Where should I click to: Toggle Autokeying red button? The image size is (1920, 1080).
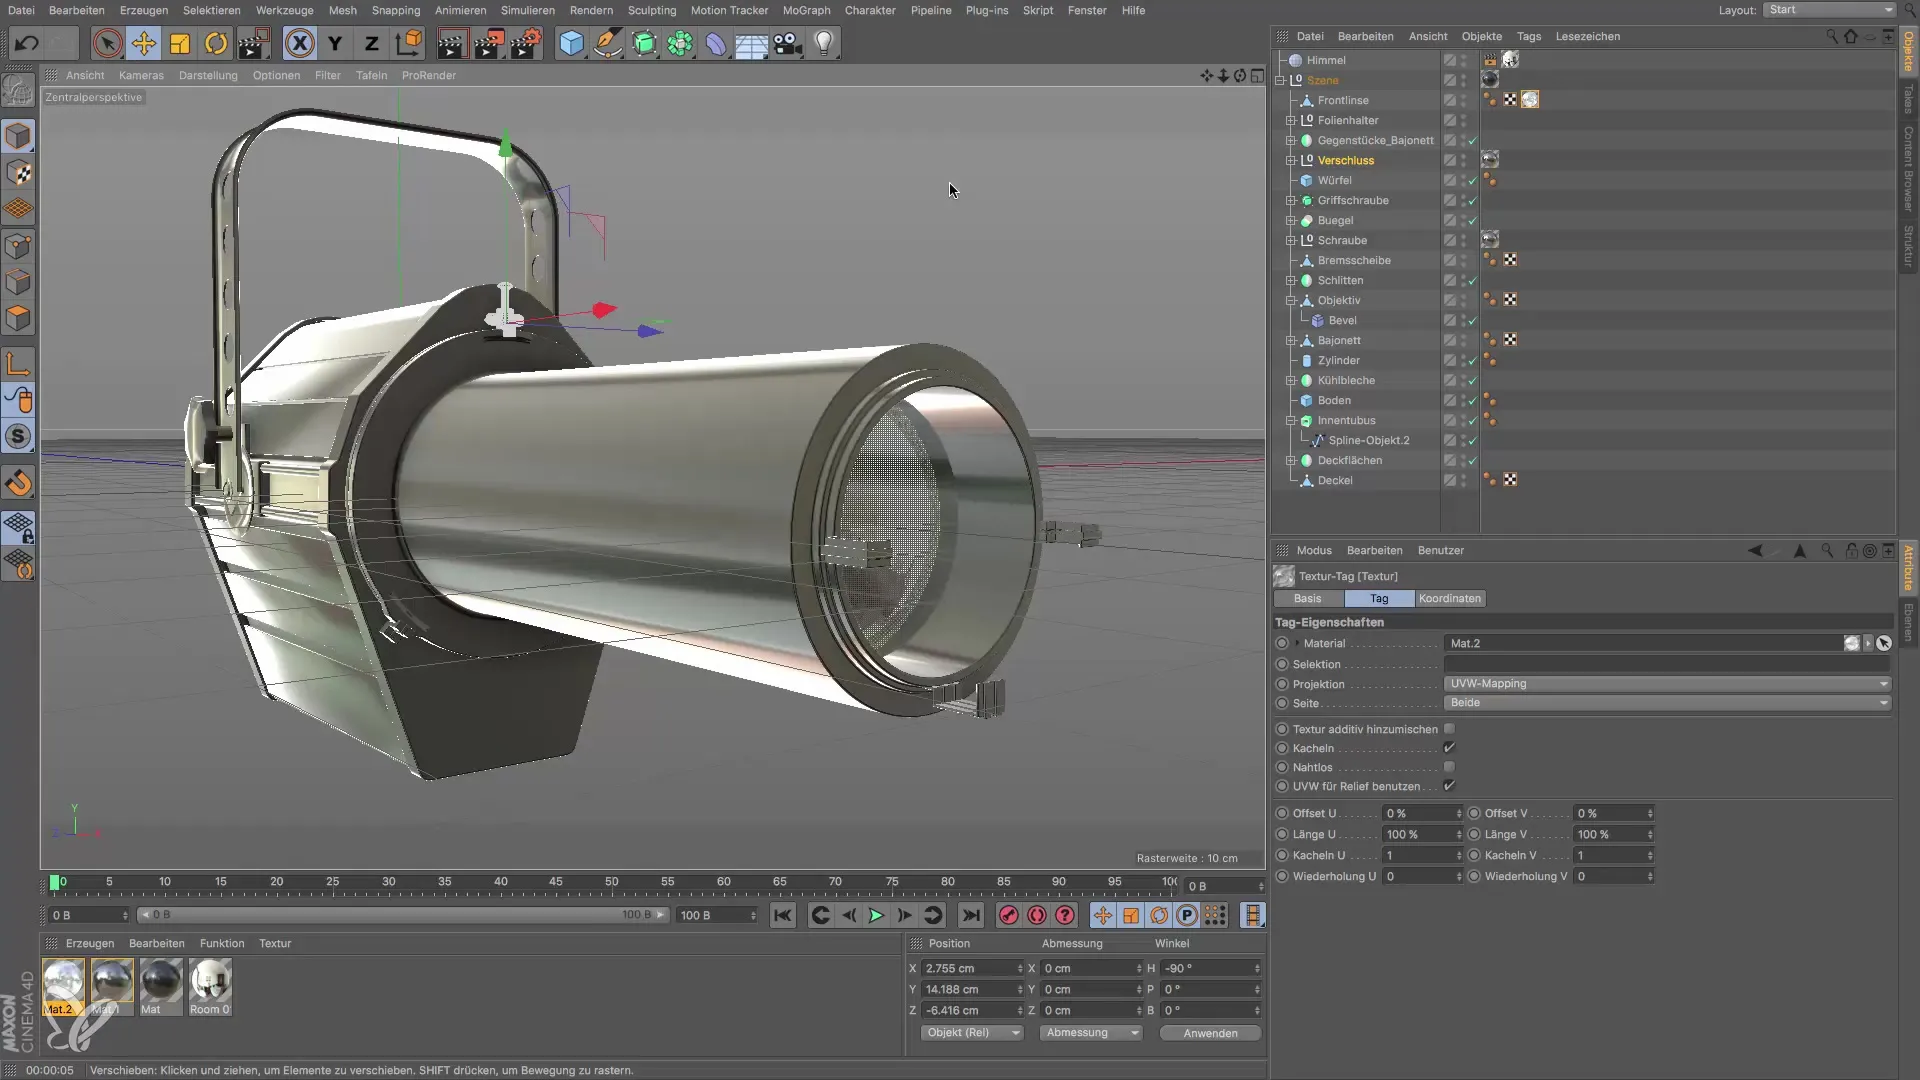[1037, 915]
